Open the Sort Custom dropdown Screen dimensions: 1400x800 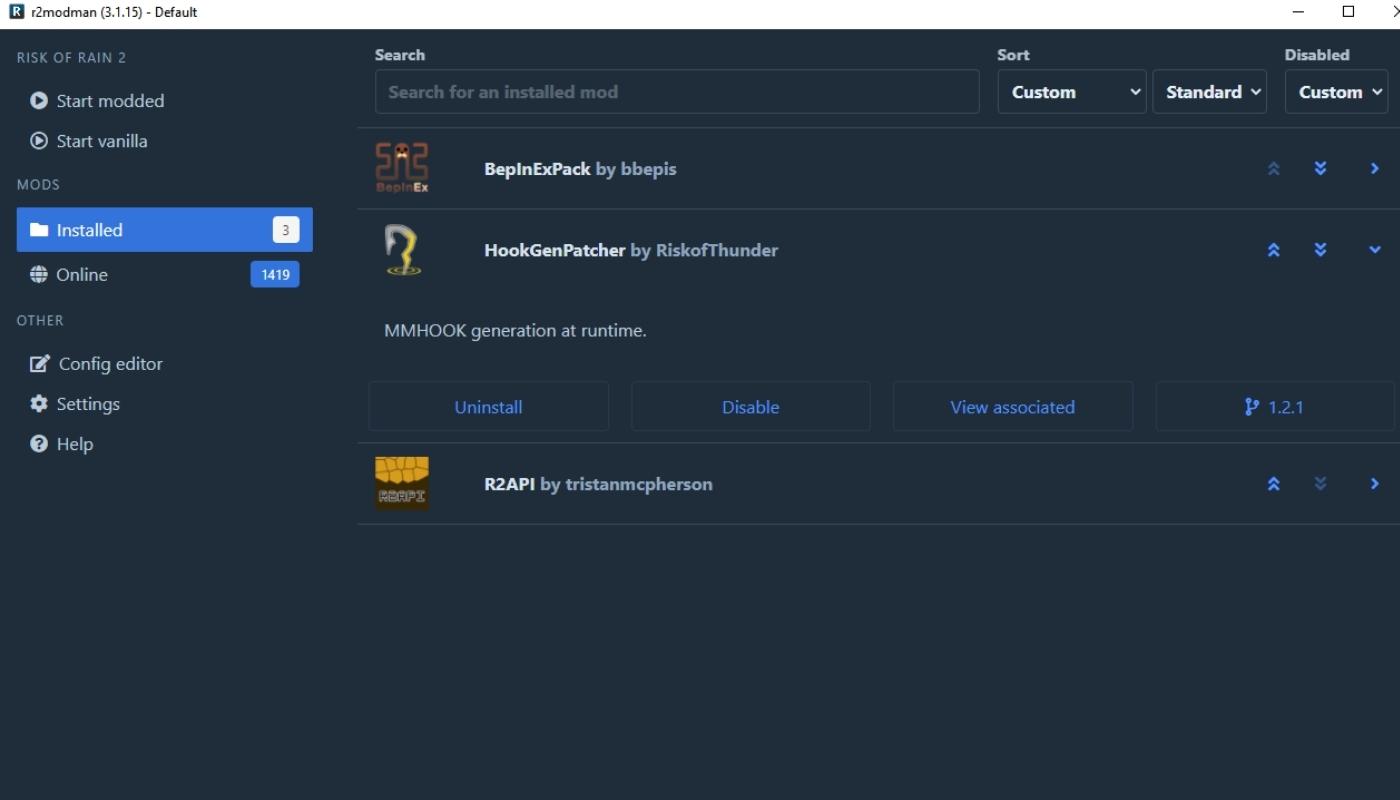point(1072,92)
